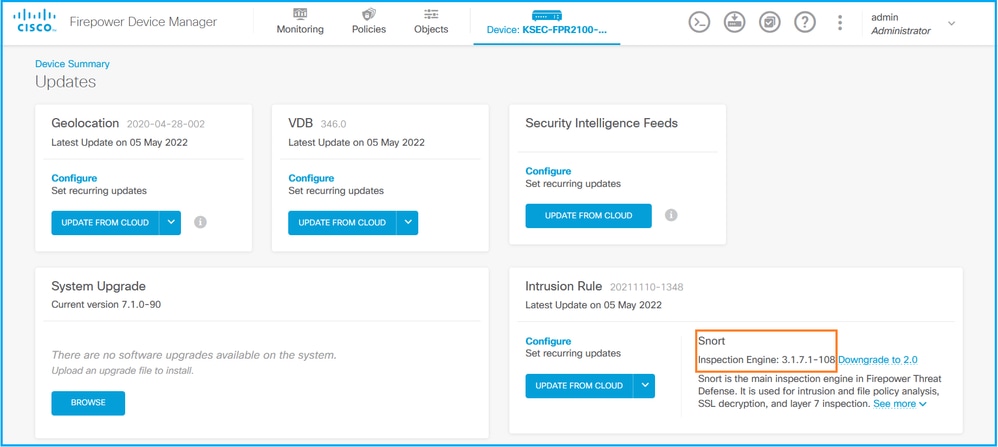The height and width of the screenshot is (447, 998).
Task: Click the Firepower Device Manager title
Action: tap(143, 22)
